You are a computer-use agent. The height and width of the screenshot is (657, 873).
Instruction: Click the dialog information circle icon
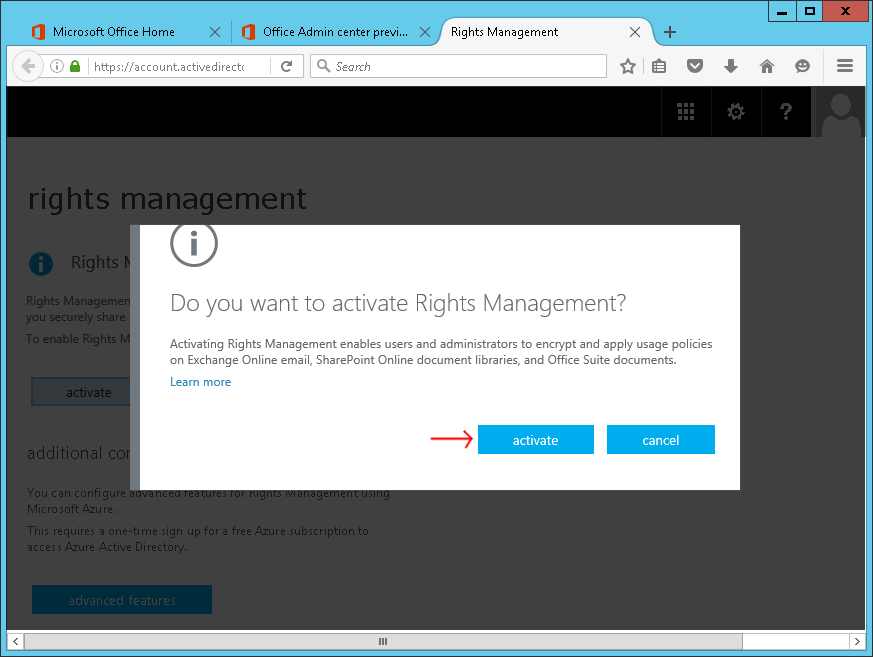pos(194,243)
